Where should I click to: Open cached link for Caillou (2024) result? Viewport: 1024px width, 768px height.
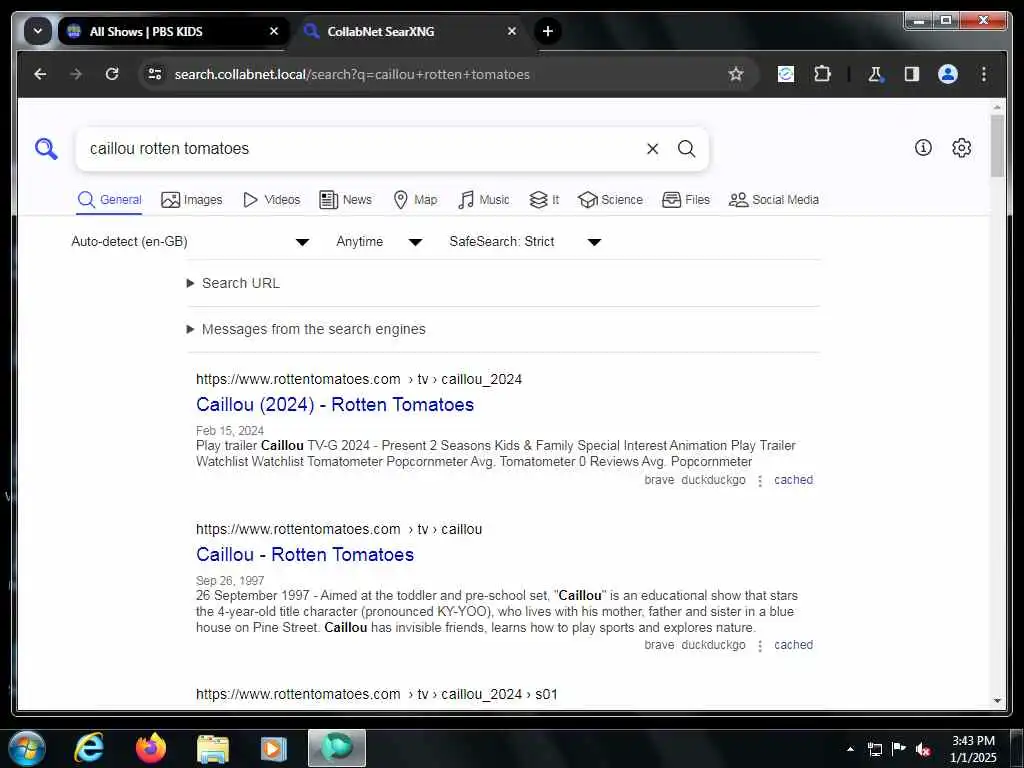pyautogui.click(x=793, y=480)
